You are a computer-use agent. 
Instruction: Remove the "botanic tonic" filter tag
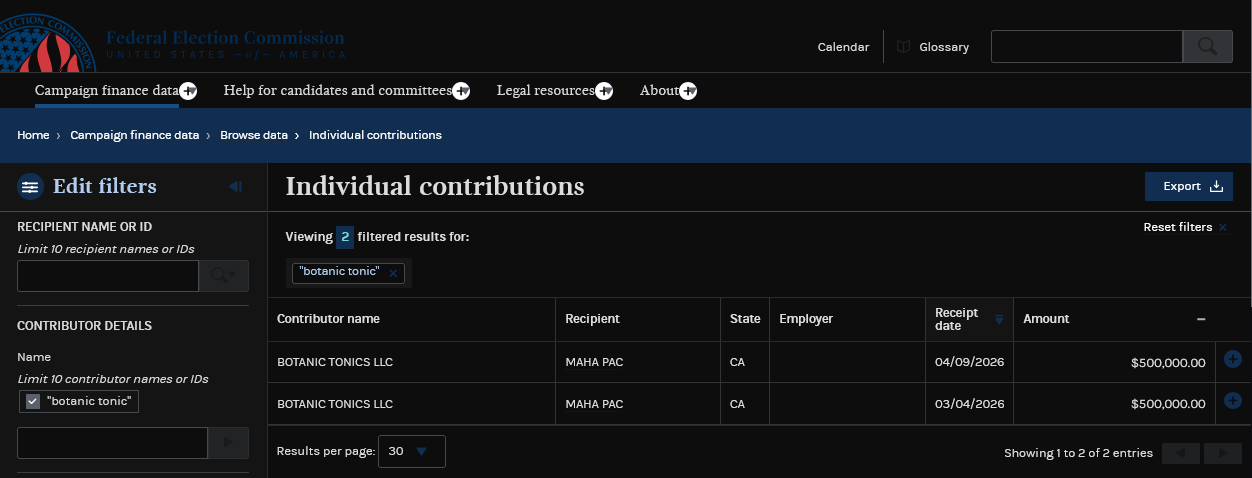[393, 273]
